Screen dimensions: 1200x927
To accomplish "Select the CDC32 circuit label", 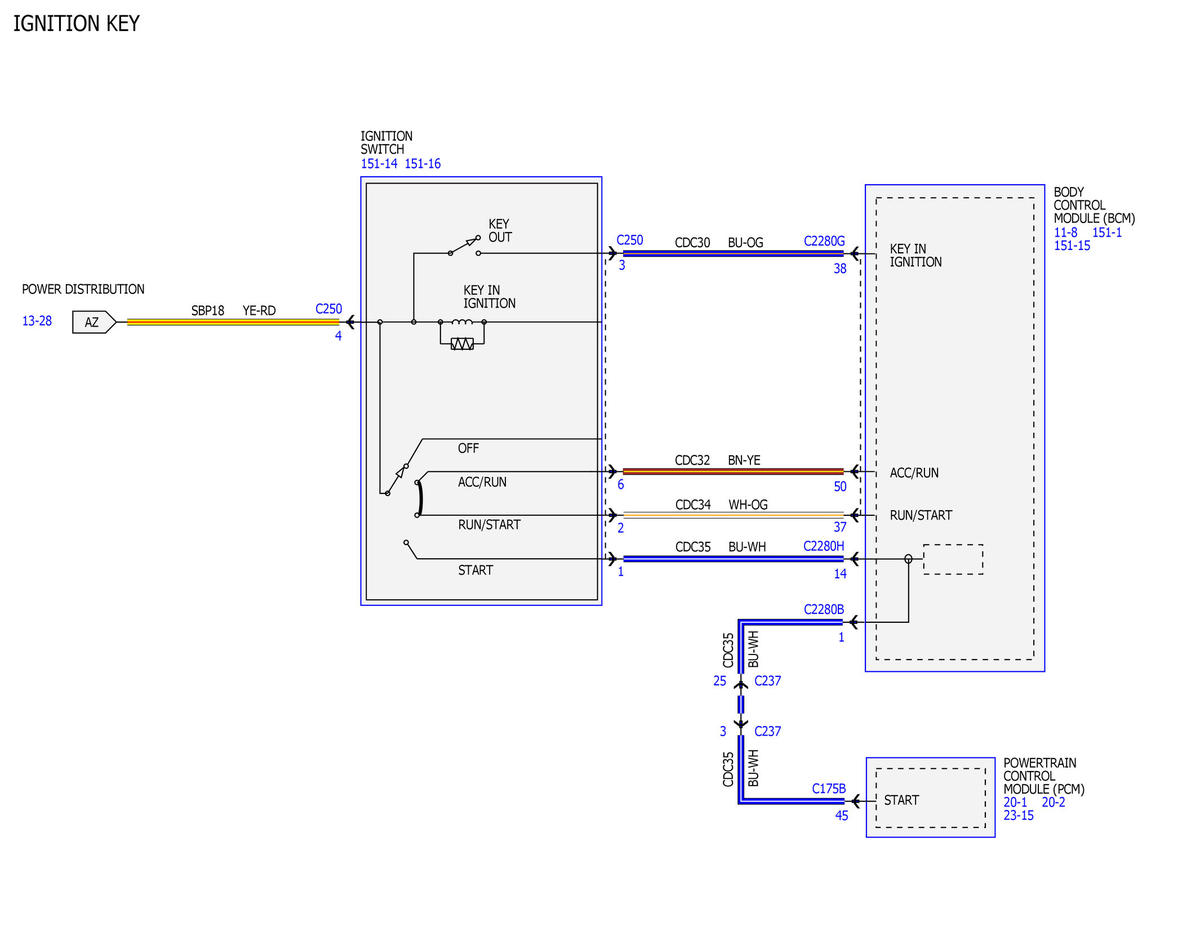I will [692, 460].
